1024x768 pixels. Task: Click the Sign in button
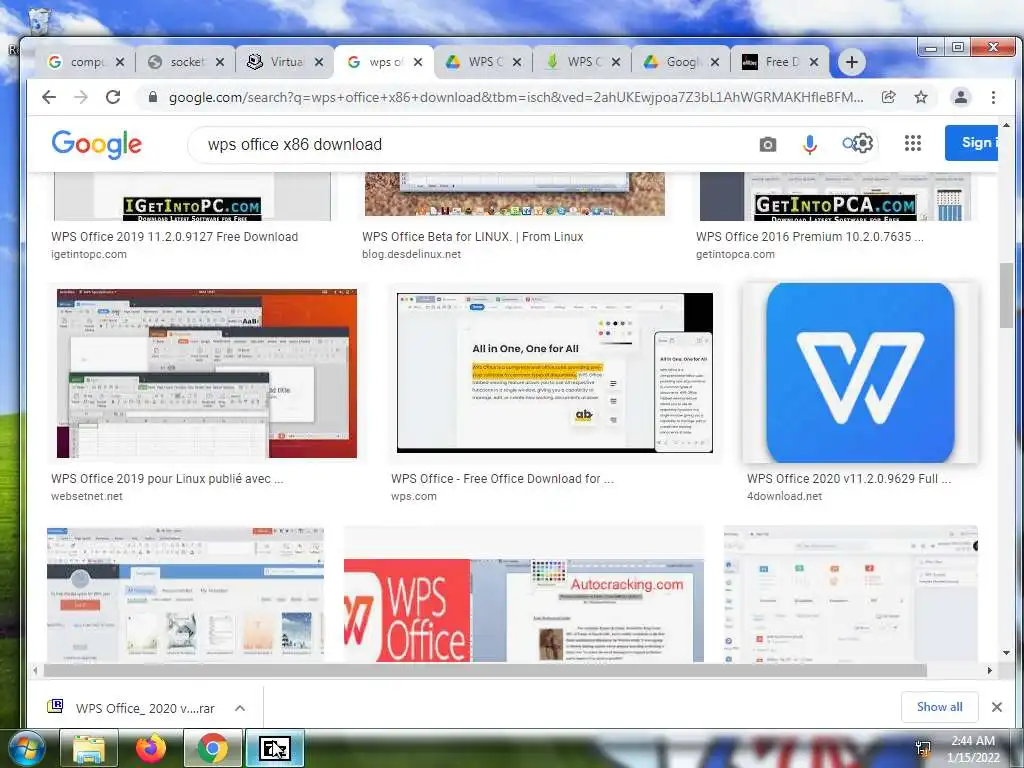pyautogui.click(x=971, y=142)
